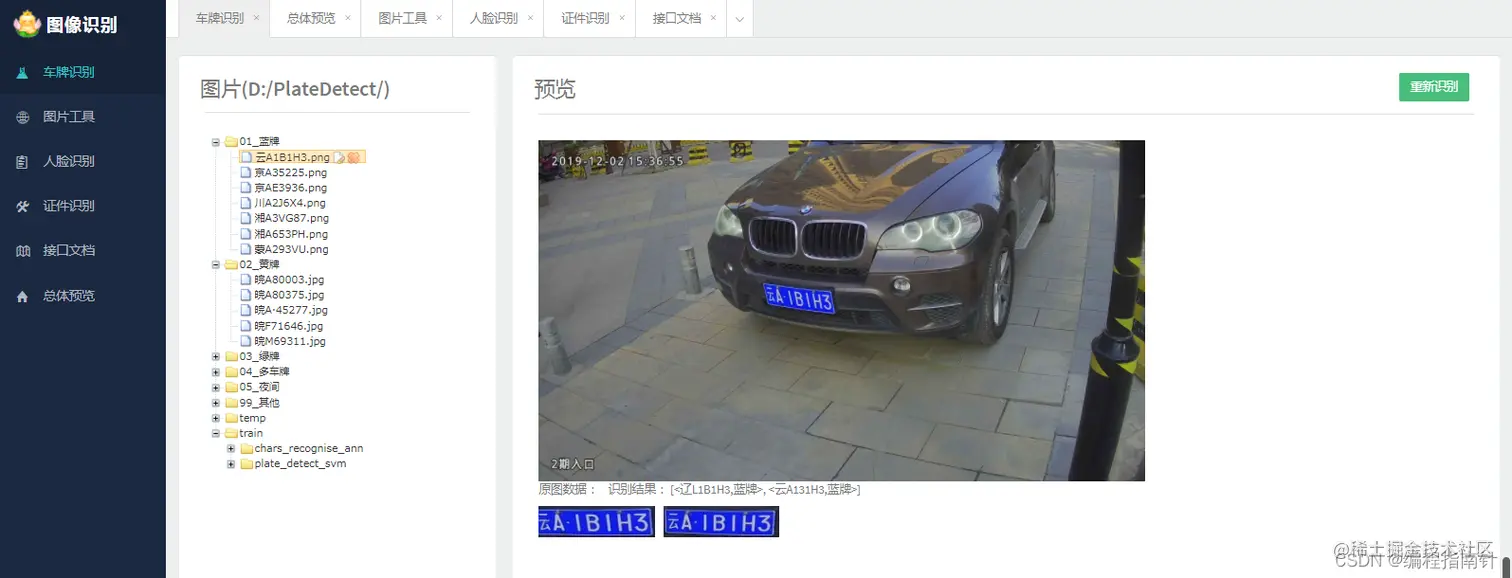This screenshot has width=1512, height=578.
Task: Collapse the train folder
Action: point(215,433)
